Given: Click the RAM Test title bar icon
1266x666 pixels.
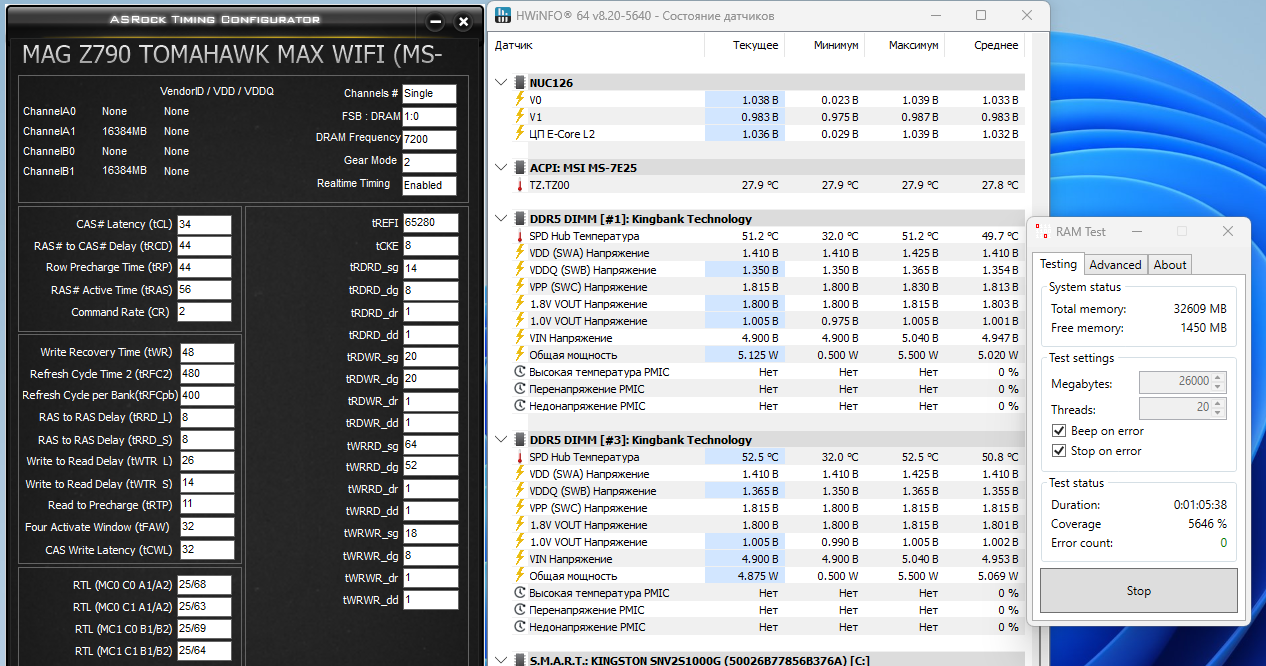Looking at the screenshot, I should [x=1041, y=231].
